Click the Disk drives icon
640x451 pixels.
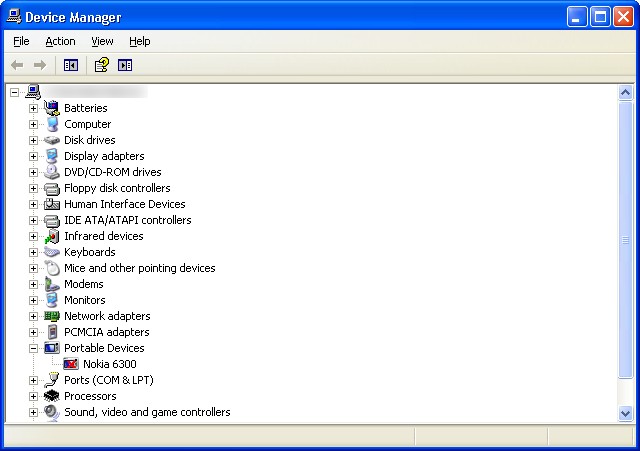pyautogui.click(x=52, y=140)
